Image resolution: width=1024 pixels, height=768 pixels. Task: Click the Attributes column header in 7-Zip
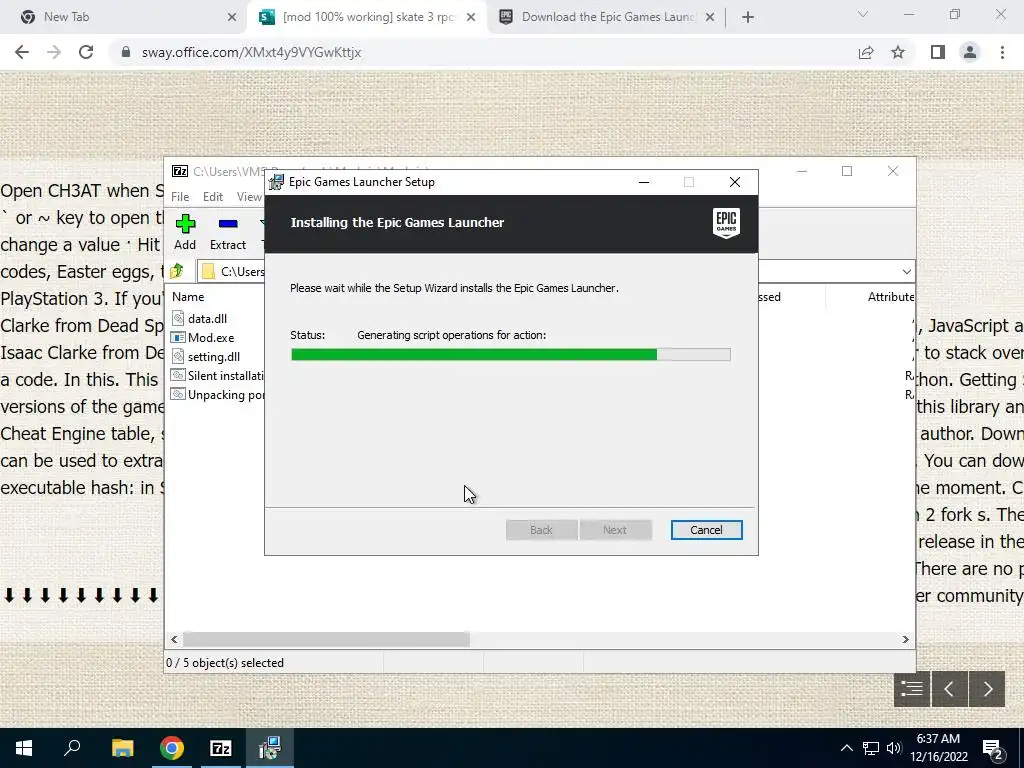click(x=891, y=296)
